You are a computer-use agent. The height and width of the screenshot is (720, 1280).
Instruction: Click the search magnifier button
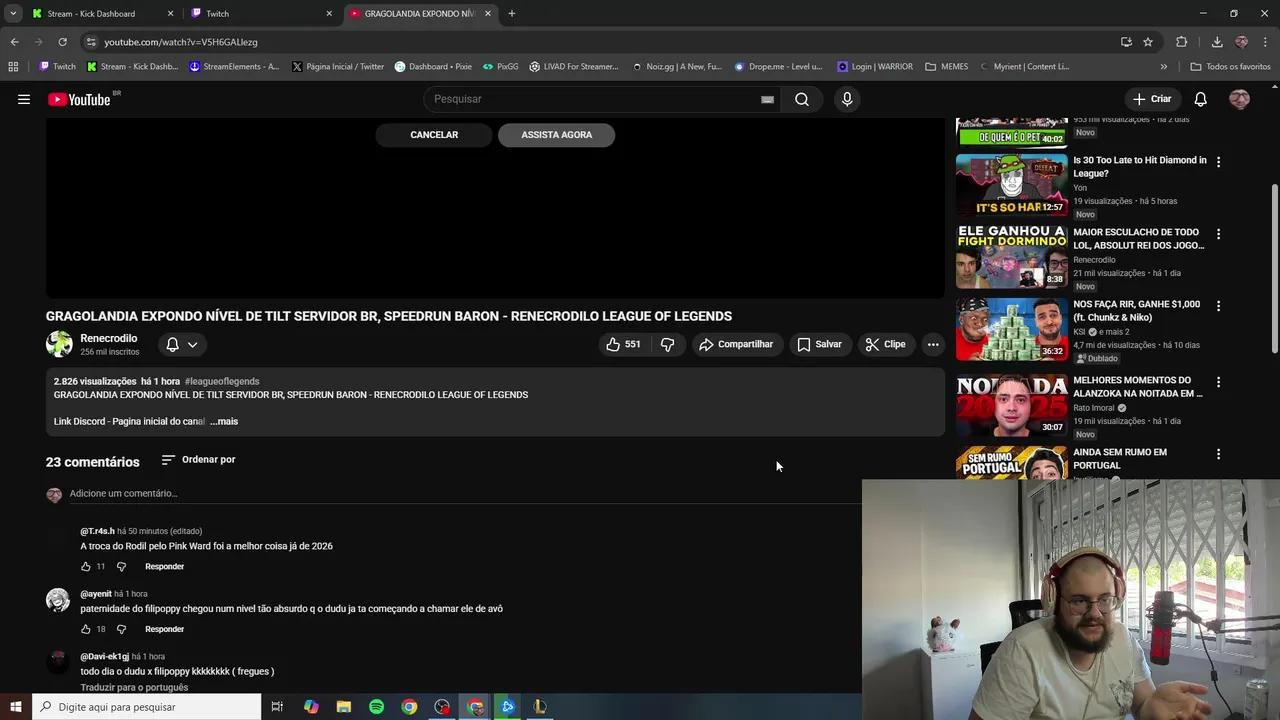[x=802, y=99]
